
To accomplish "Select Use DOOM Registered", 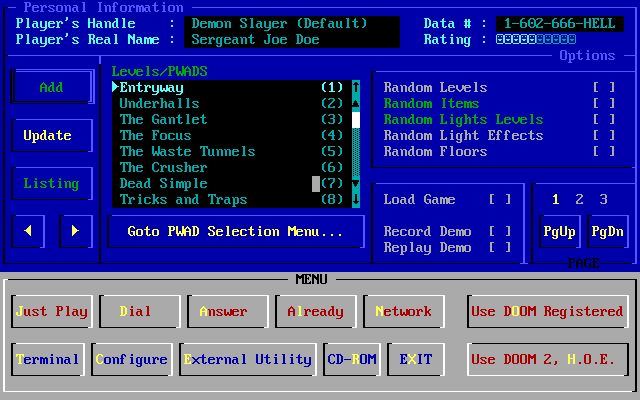I will point(548,311).
